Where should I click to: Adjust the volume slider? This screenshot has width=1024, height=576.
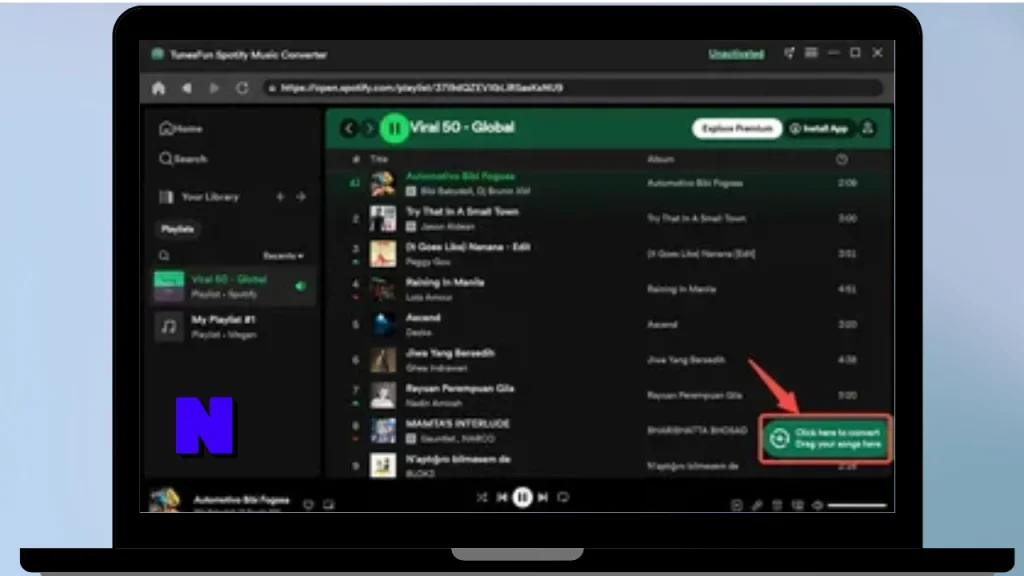click(x=857, y=505)
